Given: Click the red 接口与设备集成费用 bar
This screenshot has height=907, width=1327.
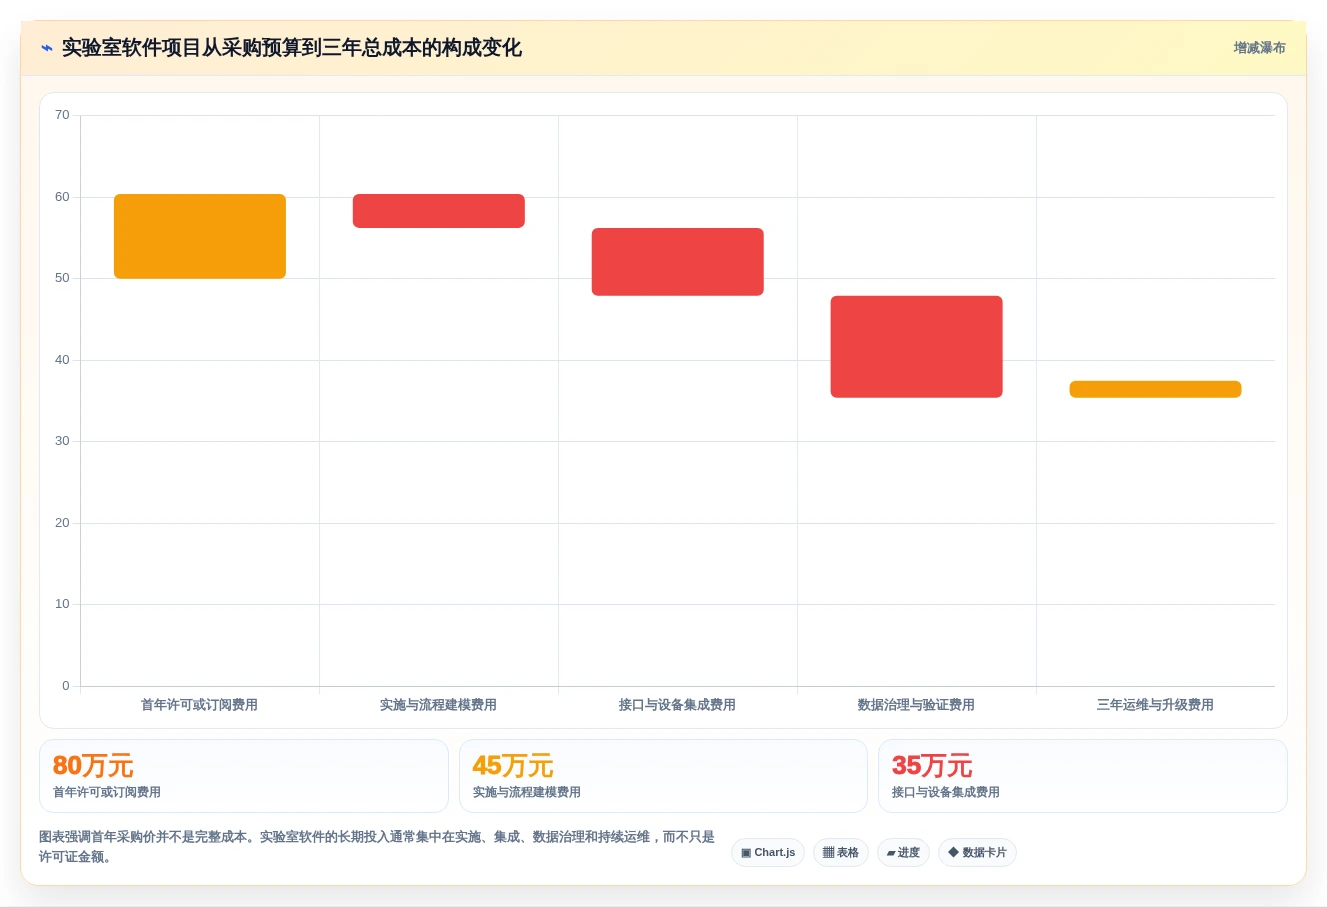Looking at the screenshot, I should 678,262.
